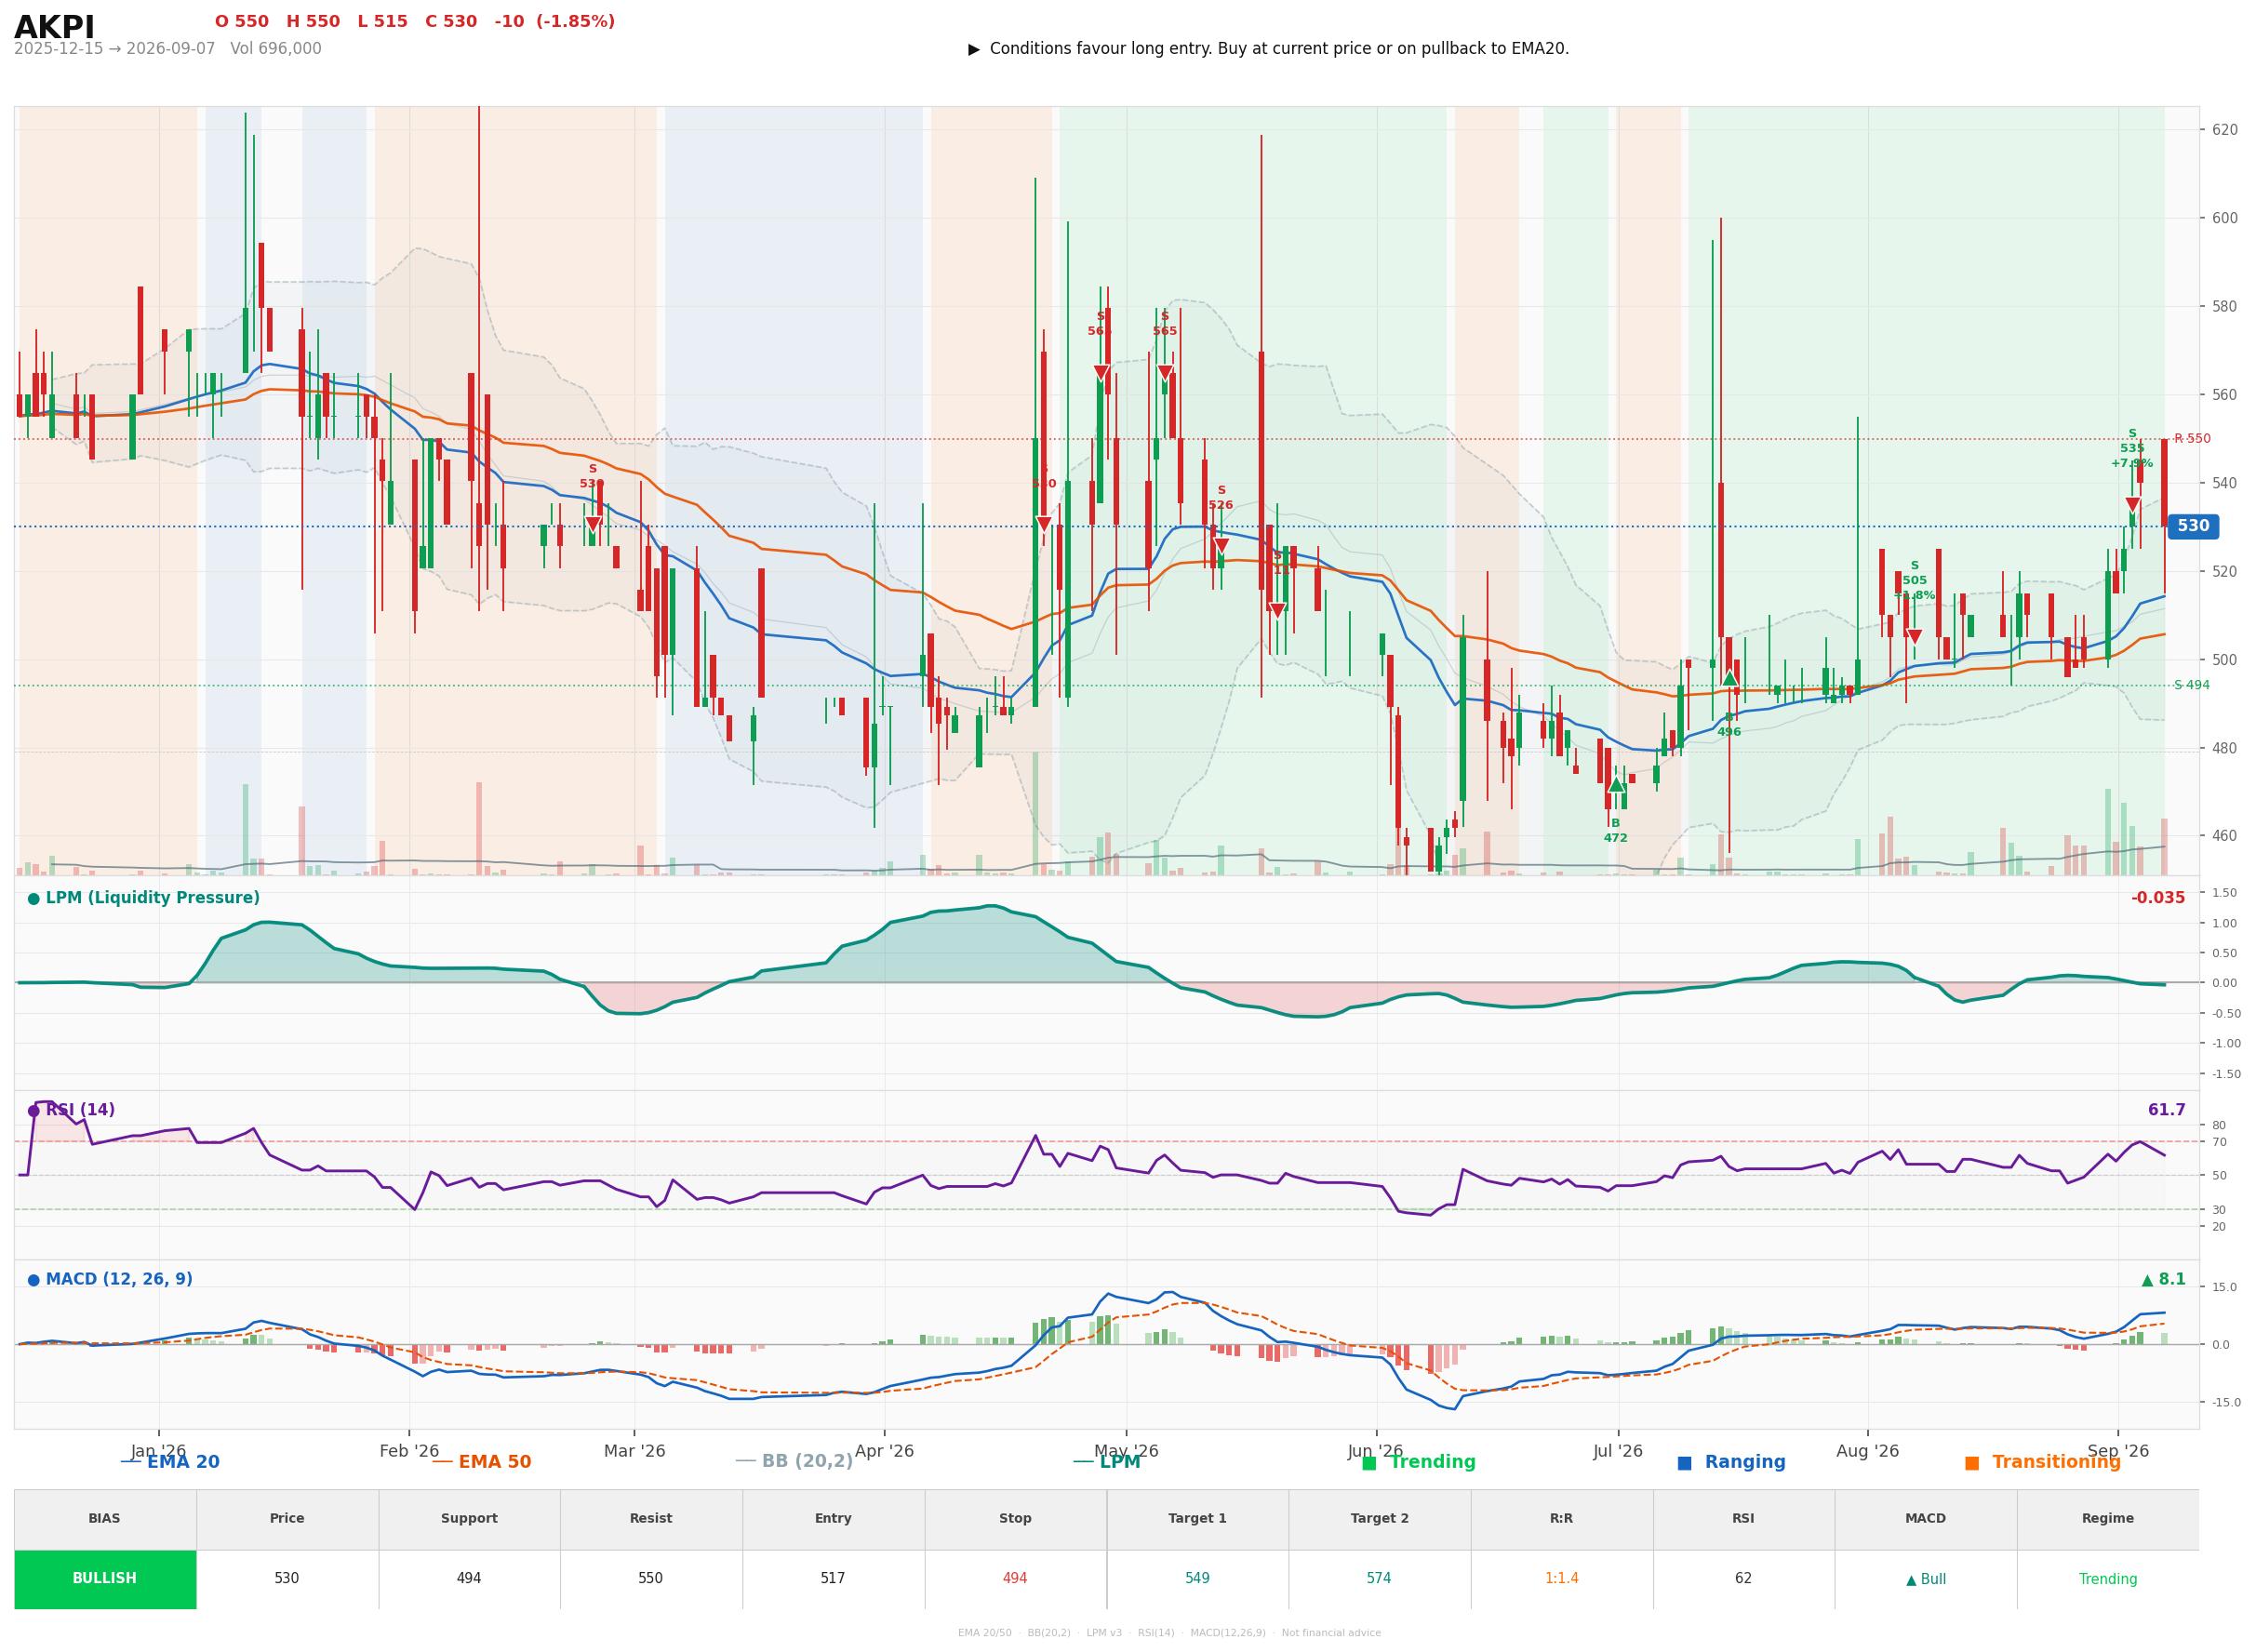Viewport: 2256px width, 1652px height.
Task: Click the Support value '494' in table
Action: (x=469, y=1579)
